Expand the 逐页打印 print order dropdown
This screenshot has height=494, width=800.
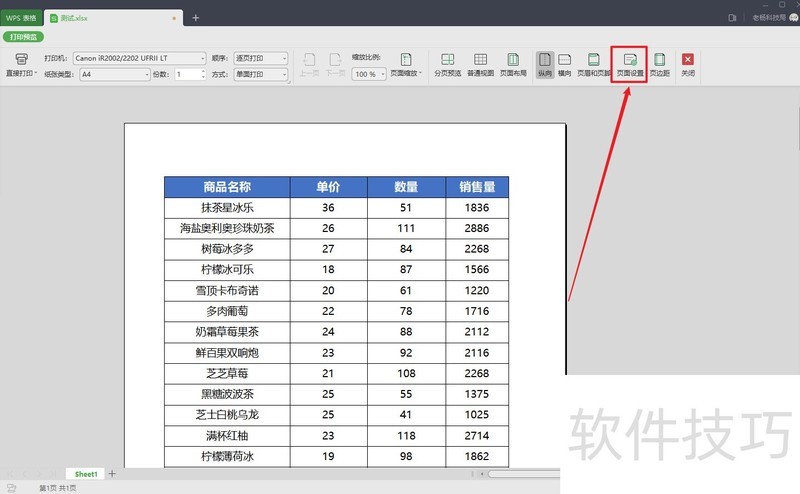(286, 58)
